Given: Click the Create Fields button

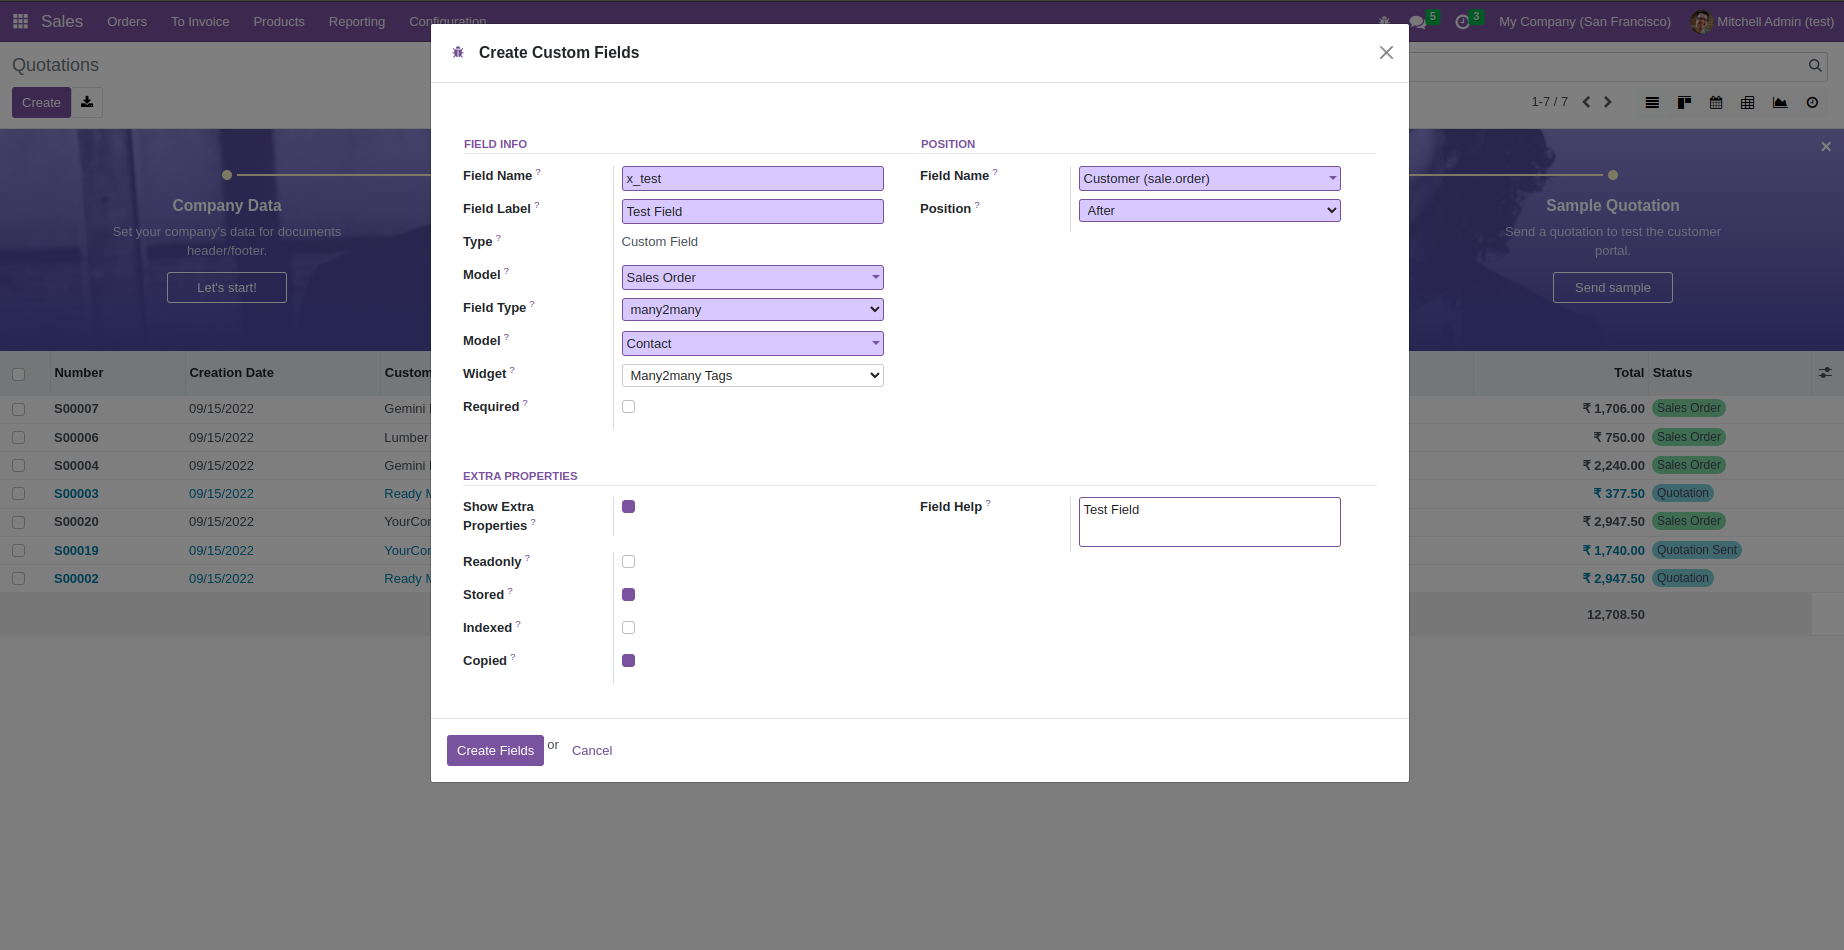Looking at the screenshot, I should coord(495,751).
